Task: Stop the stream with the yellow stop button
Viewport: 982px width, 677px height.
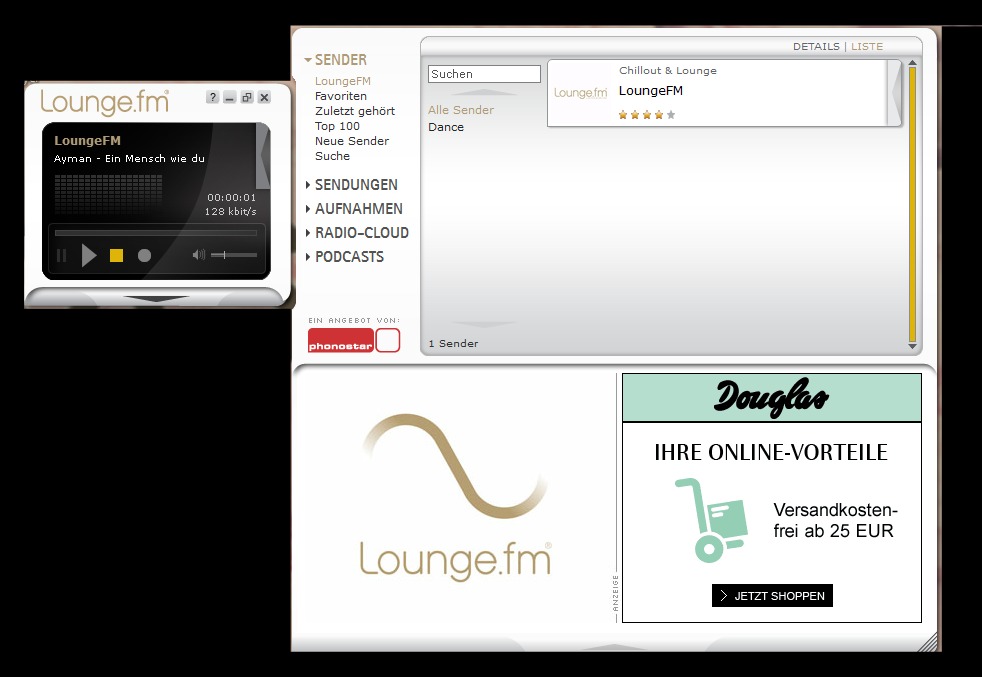Action: click(x=116, y=256)
